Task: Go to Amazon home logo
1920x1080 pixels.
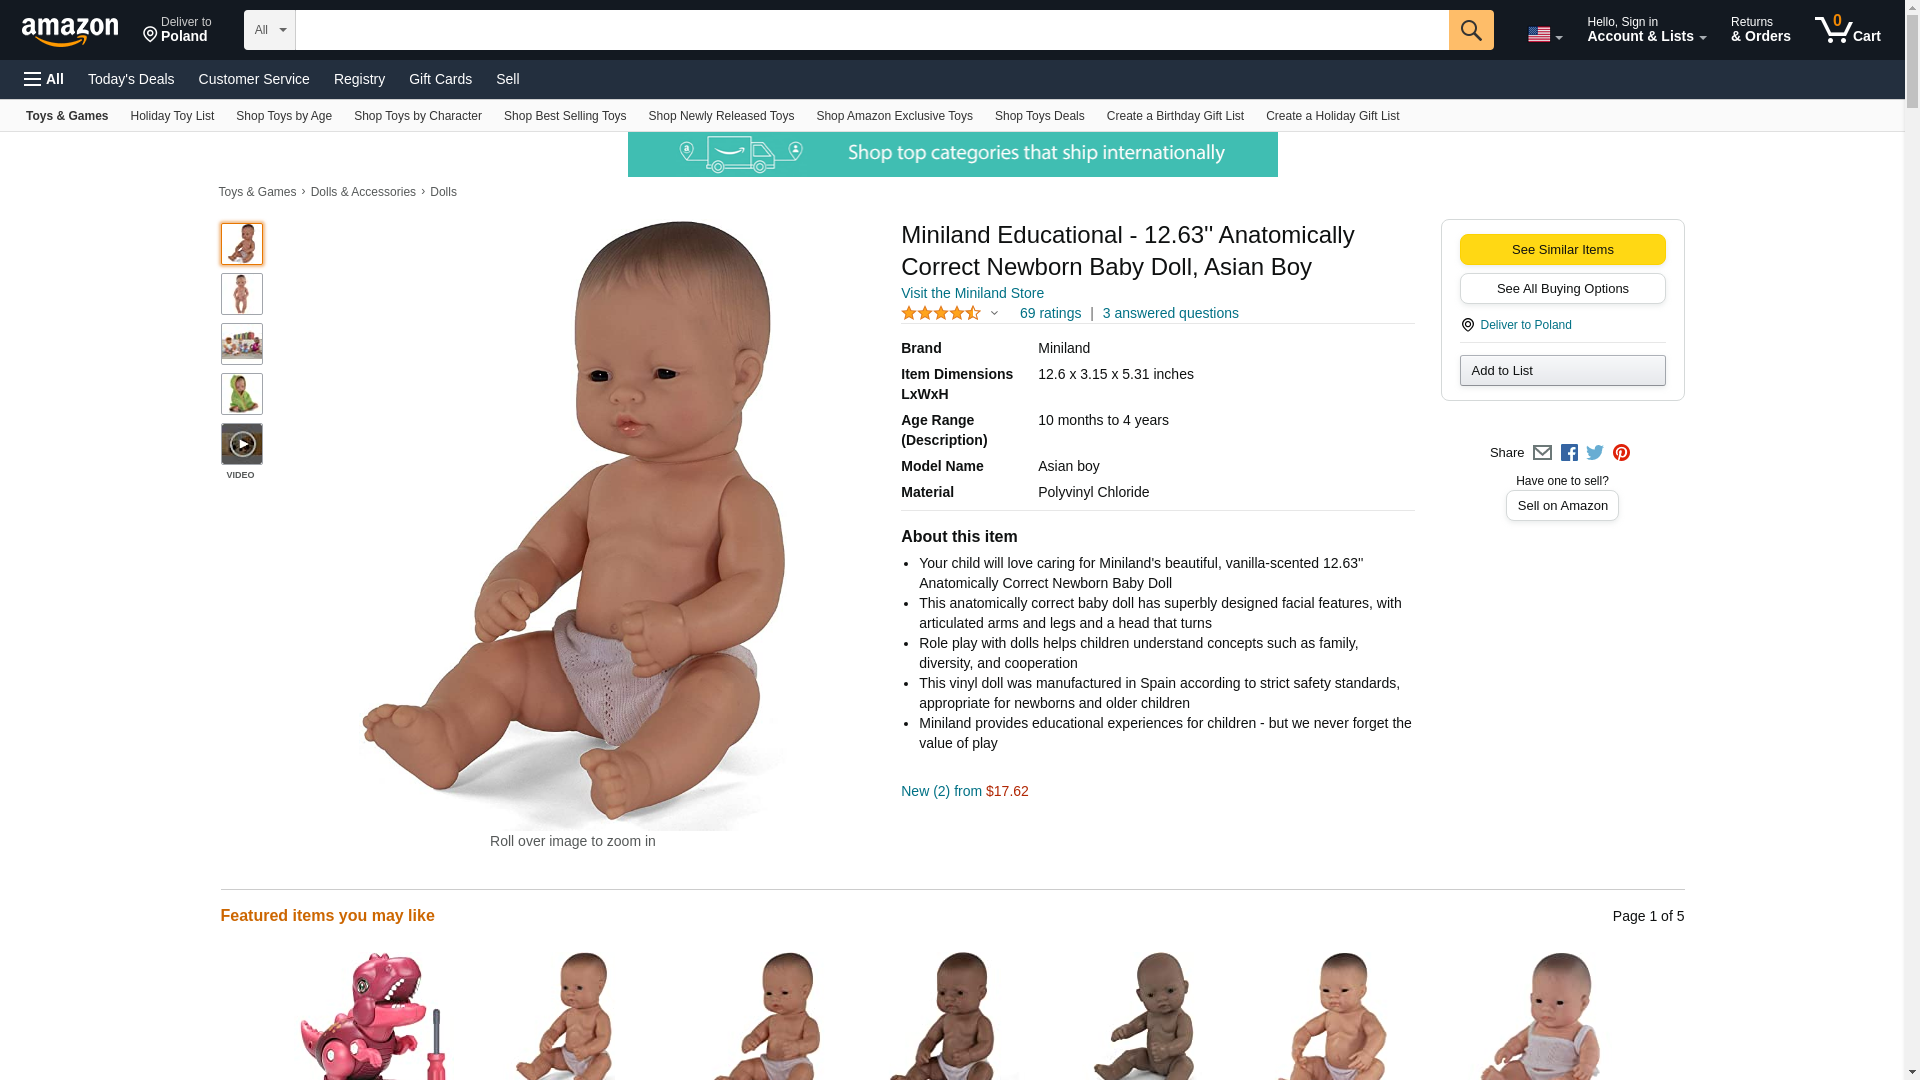Action: [x=70, y=31]
